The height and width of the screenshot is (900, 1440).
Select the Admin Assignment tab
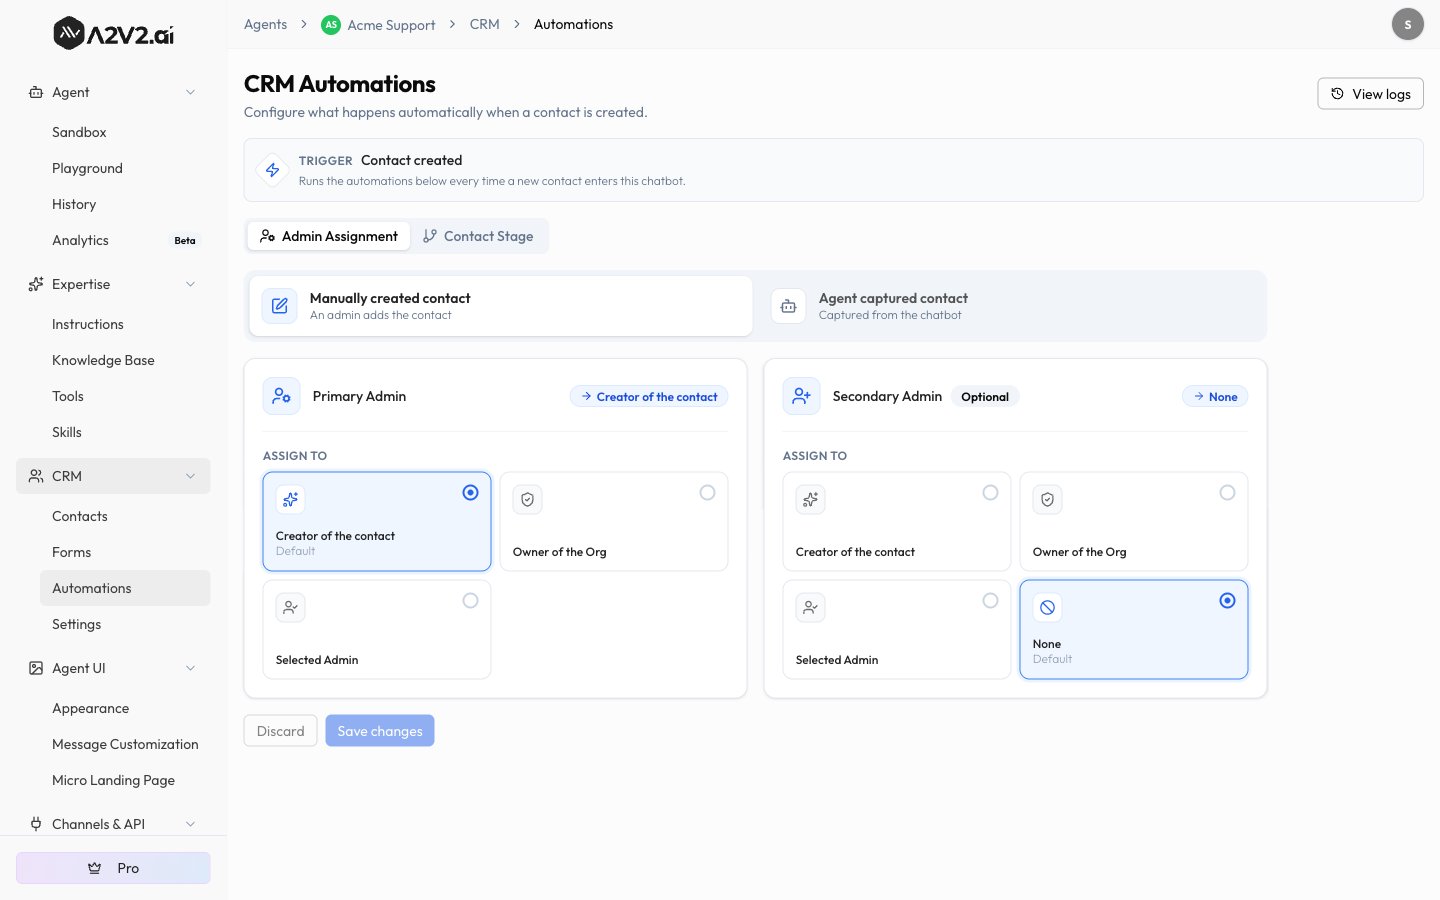point(329,236)
